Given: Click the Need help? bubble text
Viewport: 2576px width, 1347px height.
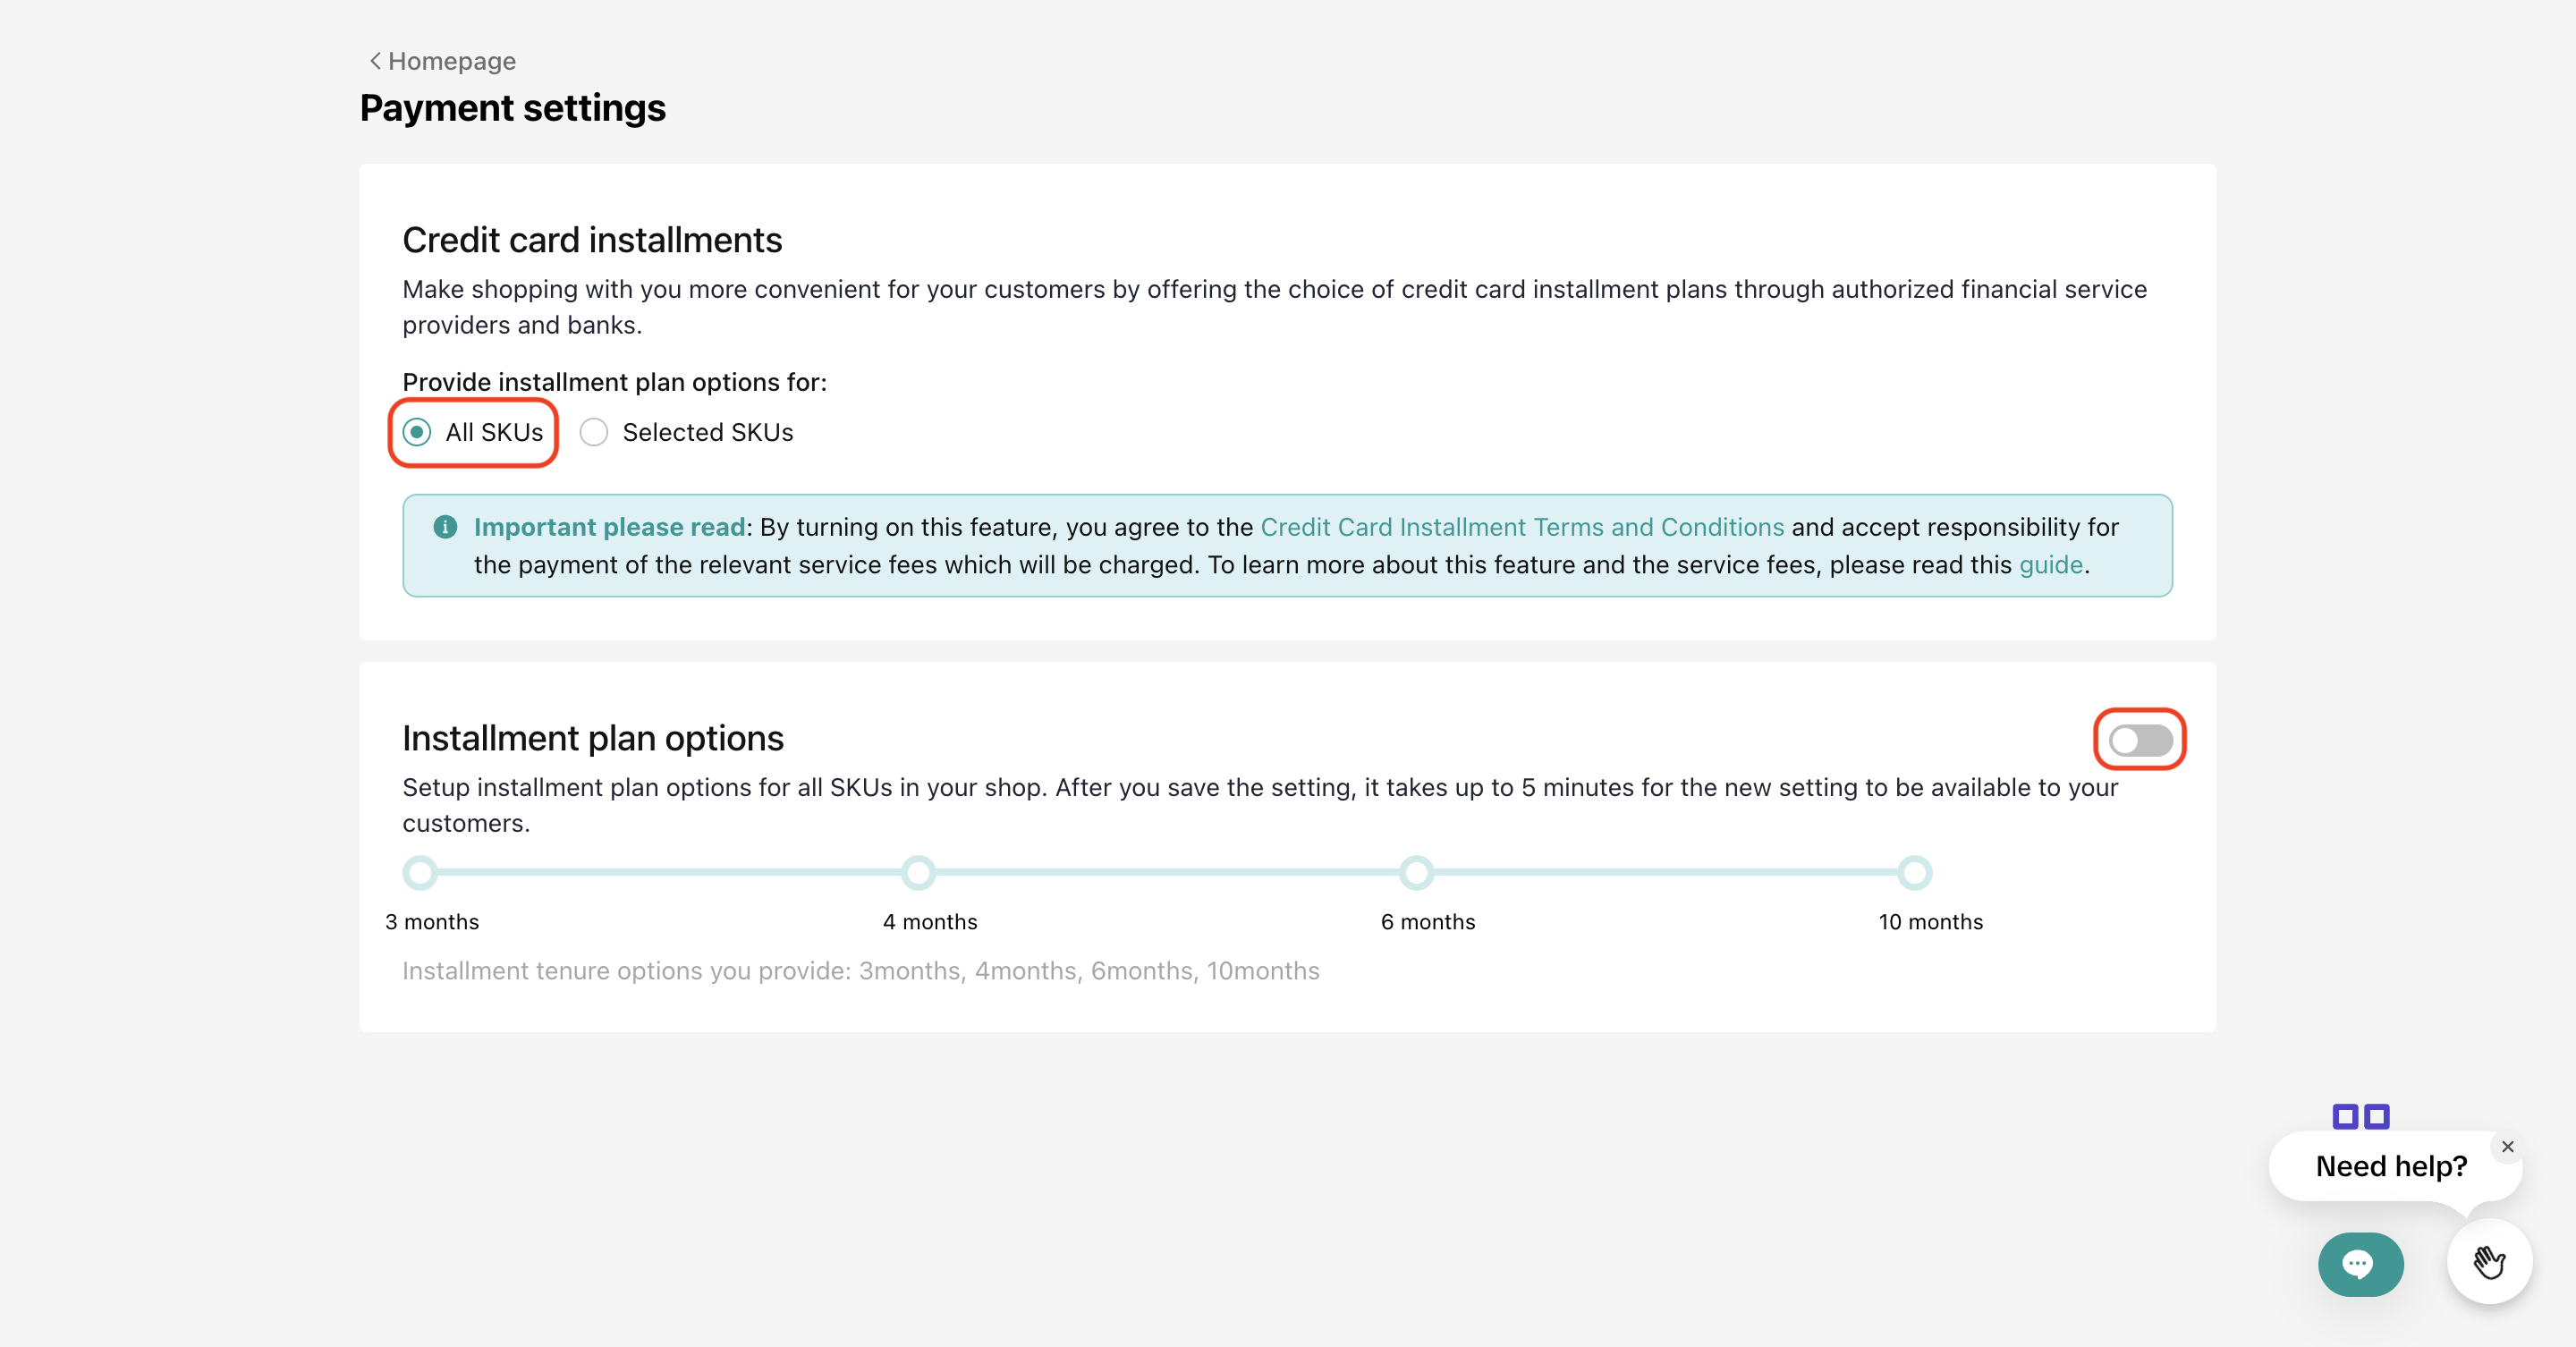Looking at the screenshot, I should tap(2390, 1166).
